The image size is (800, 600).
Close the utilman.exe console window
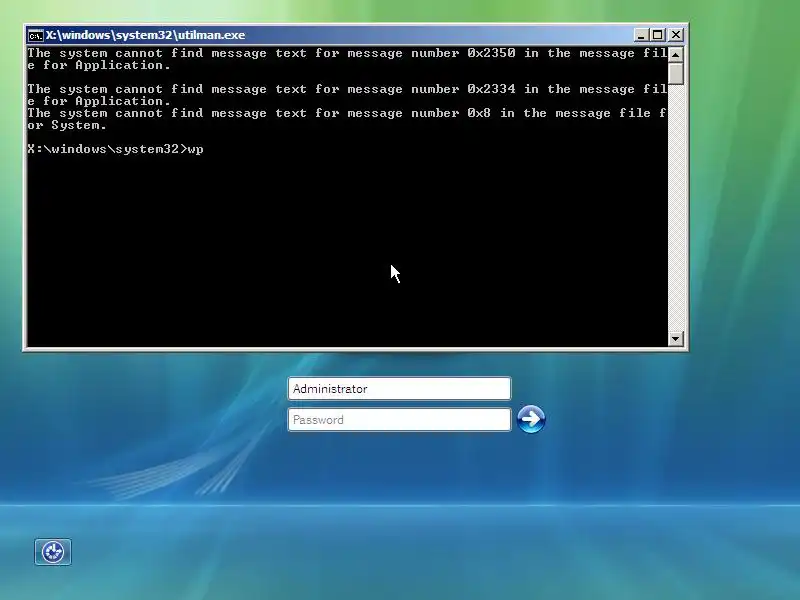click(x=676, y=35)
